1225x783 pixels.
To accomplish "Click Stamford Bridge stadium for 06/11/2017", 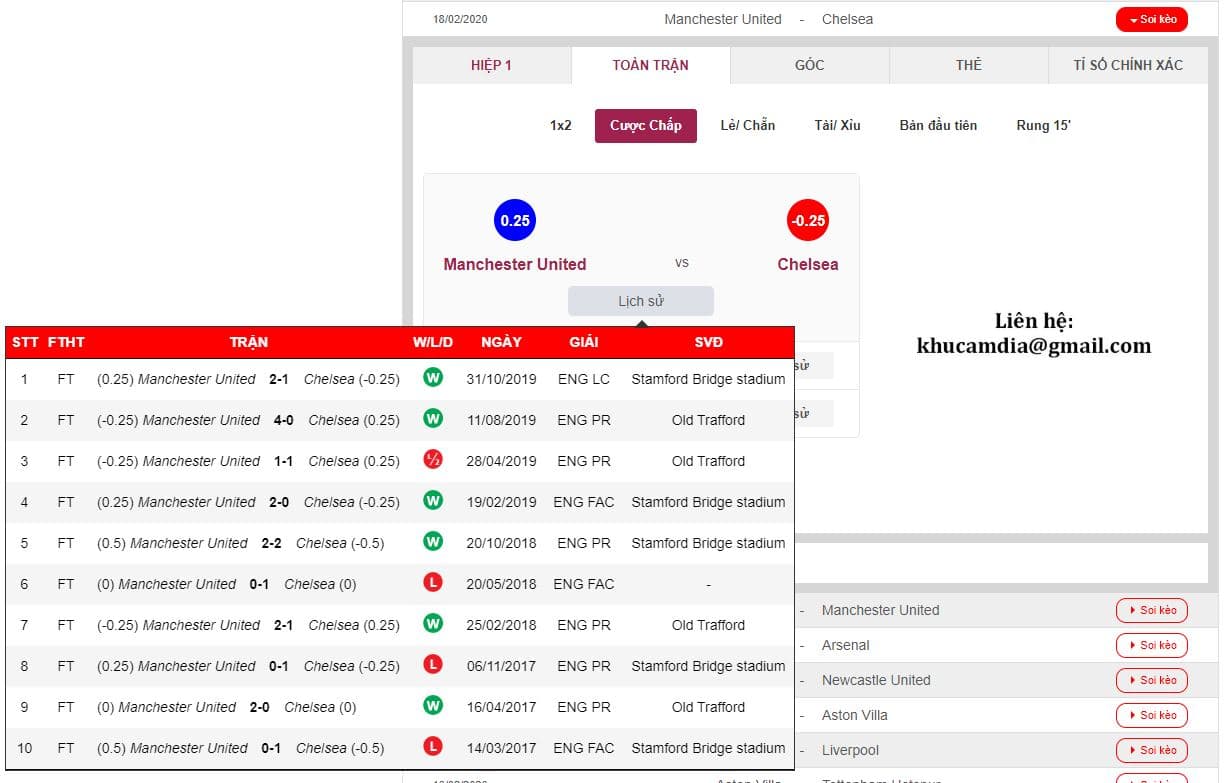I will point(708,666).
